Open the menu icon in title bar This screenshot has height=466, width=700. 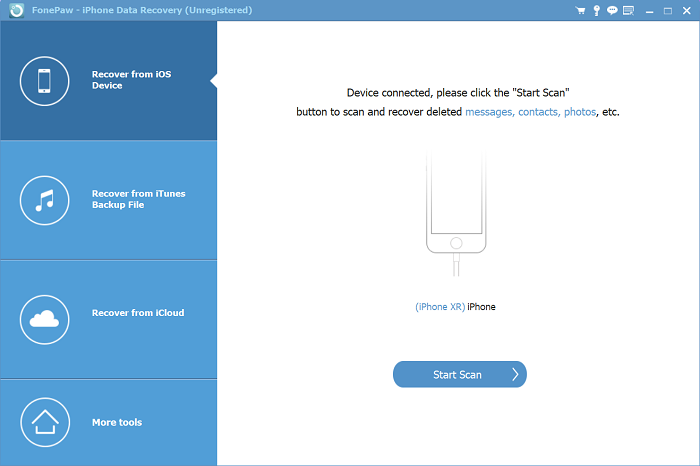coord(629,10)
